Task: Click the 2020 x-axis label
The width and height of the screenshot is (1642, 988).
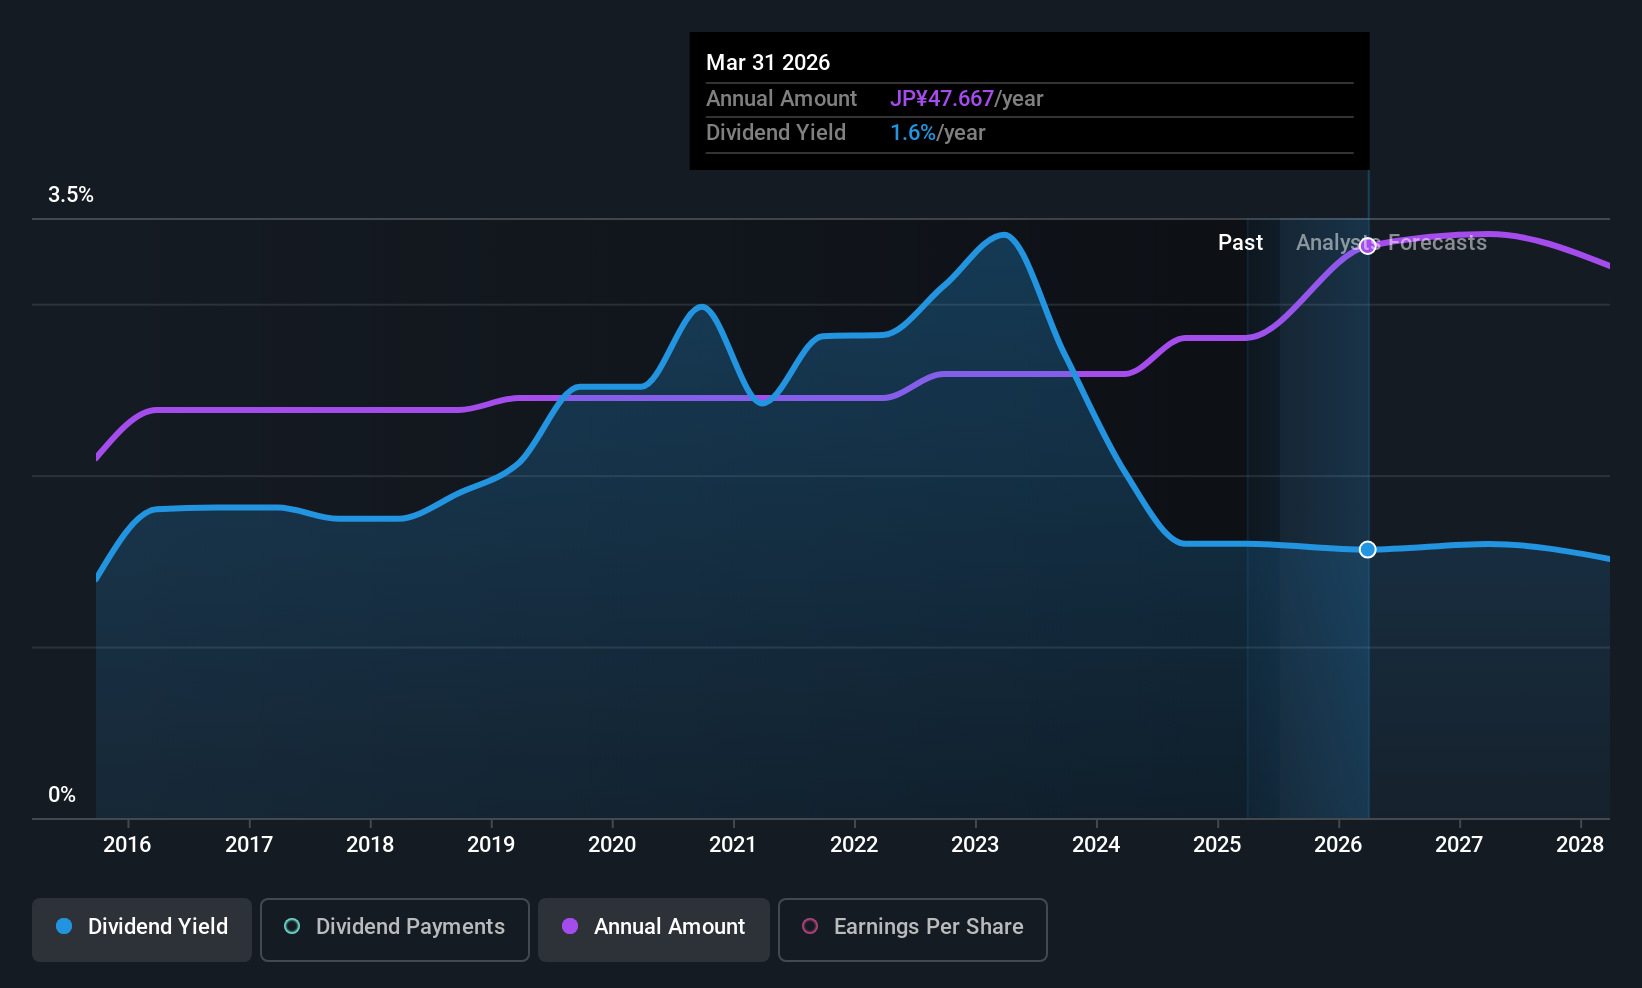Action: (x=612, y=845)
